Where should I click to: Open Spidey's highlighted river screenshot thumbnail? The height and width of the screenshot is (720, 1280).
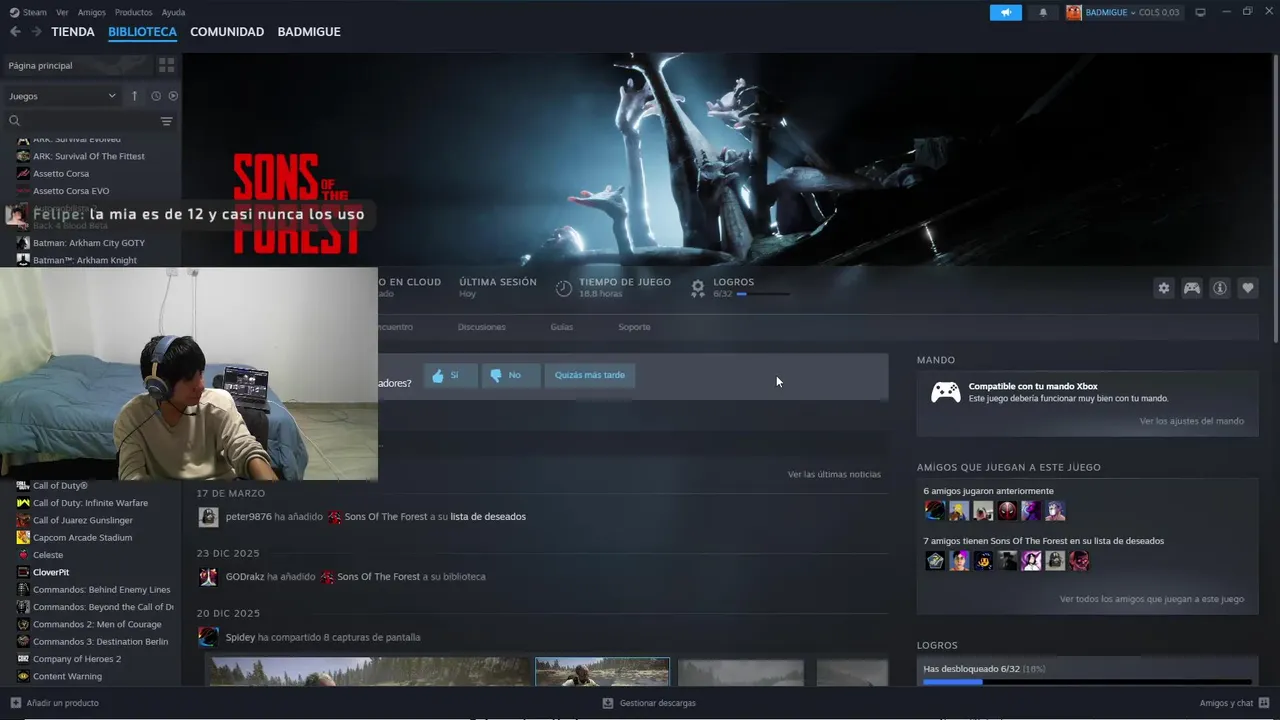click(x=602, y=672)
